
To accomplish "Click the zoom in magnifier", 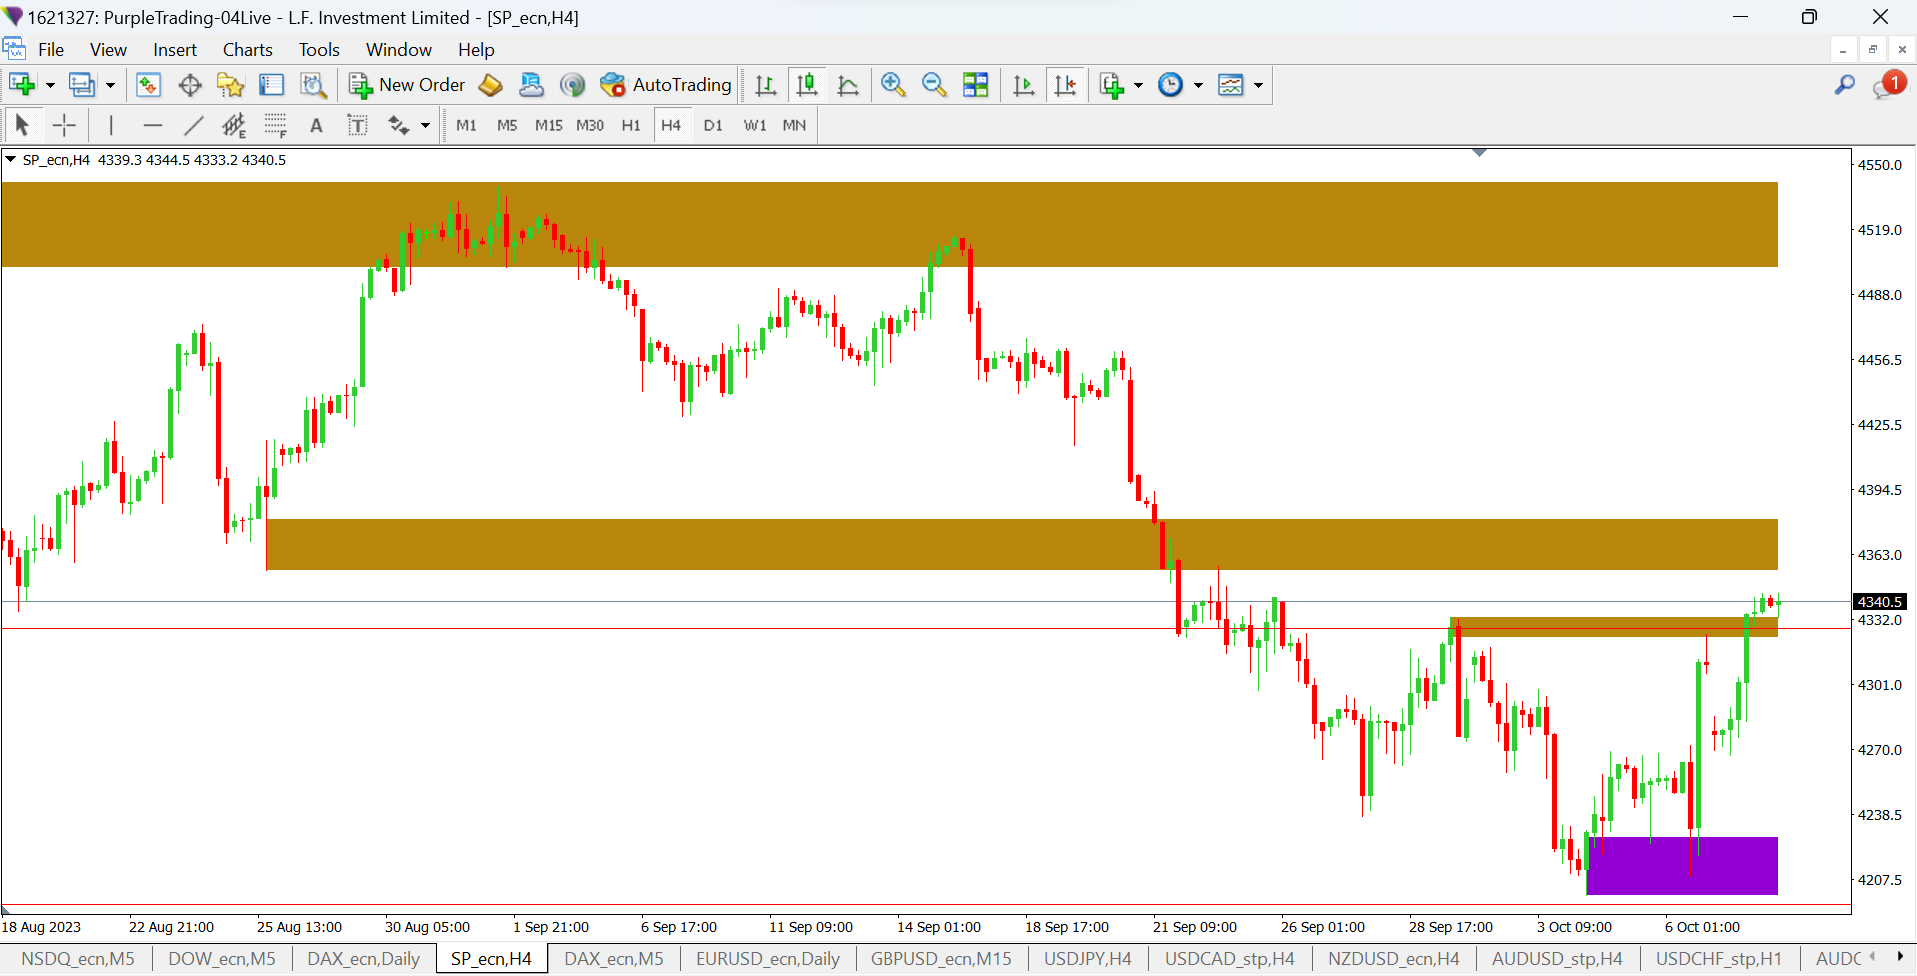I will pyautogui.click(x=893, y=86).
